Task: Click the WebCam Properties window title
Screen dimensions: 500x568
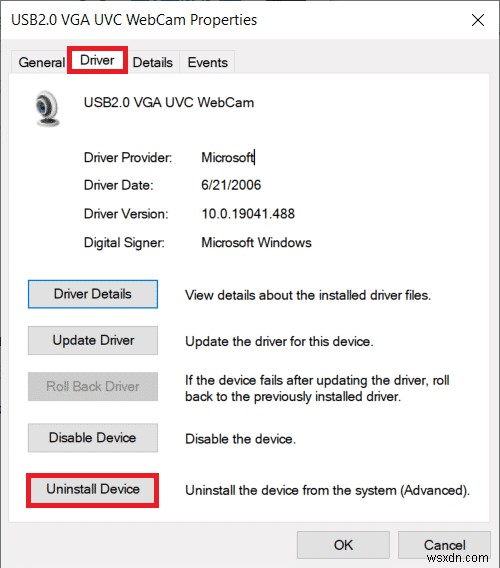Action: [134, 20]
